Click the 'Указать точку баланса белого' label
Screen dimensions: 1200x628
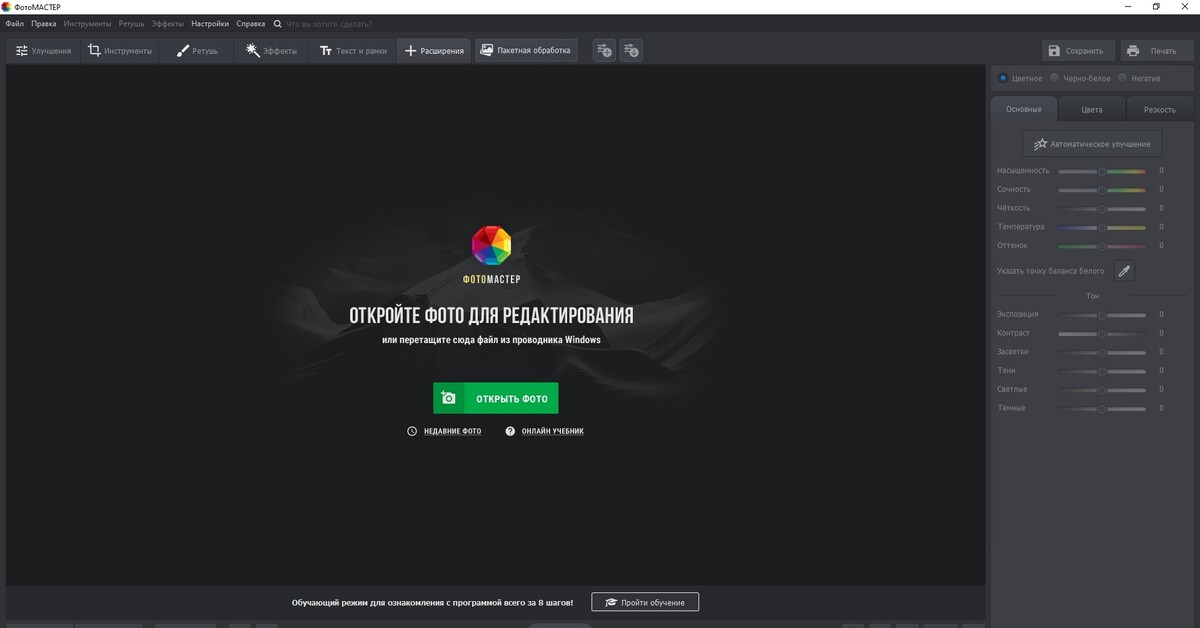(x=1051, y=271)
